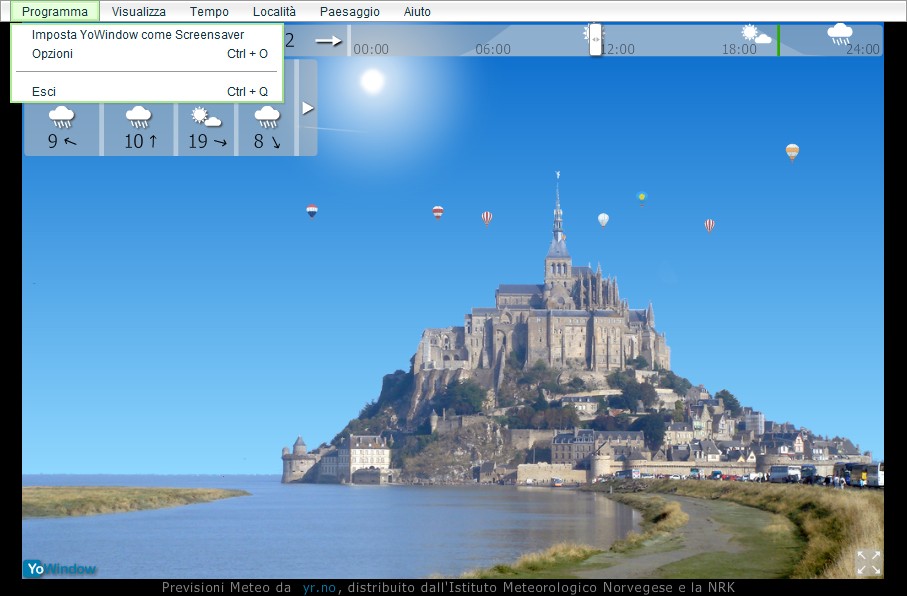
Task: Choose Imposta YoWindow come Screensaver
Action: (x=147, y=35)
